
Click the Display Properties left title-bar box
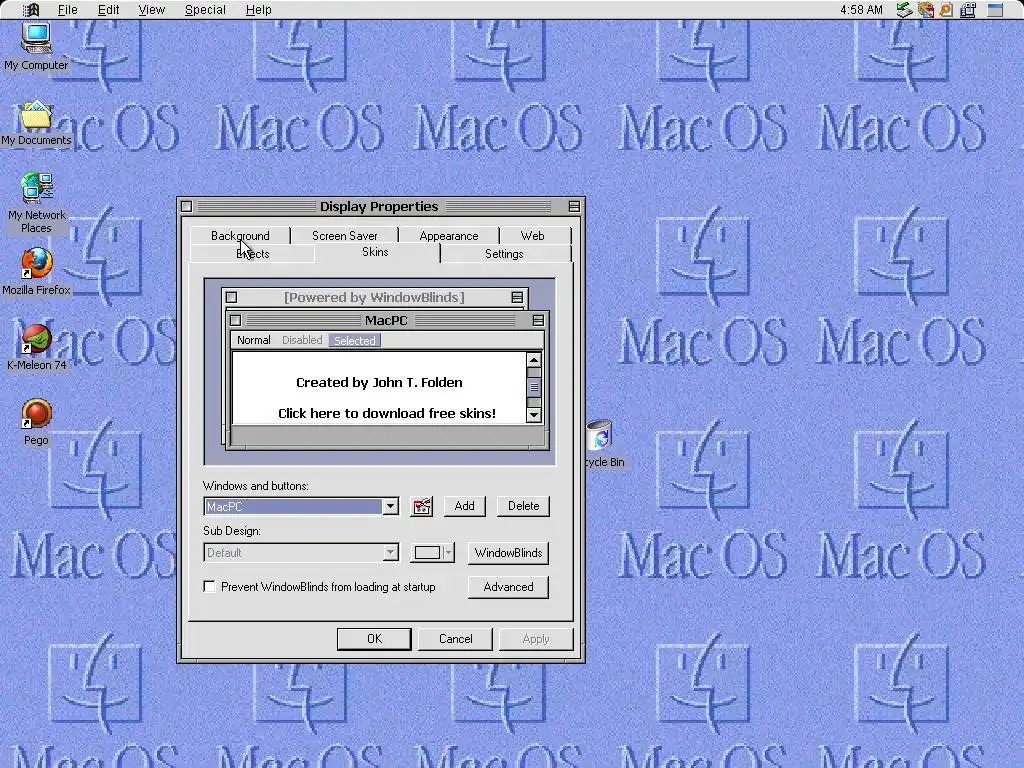click(x=187, y=206)
